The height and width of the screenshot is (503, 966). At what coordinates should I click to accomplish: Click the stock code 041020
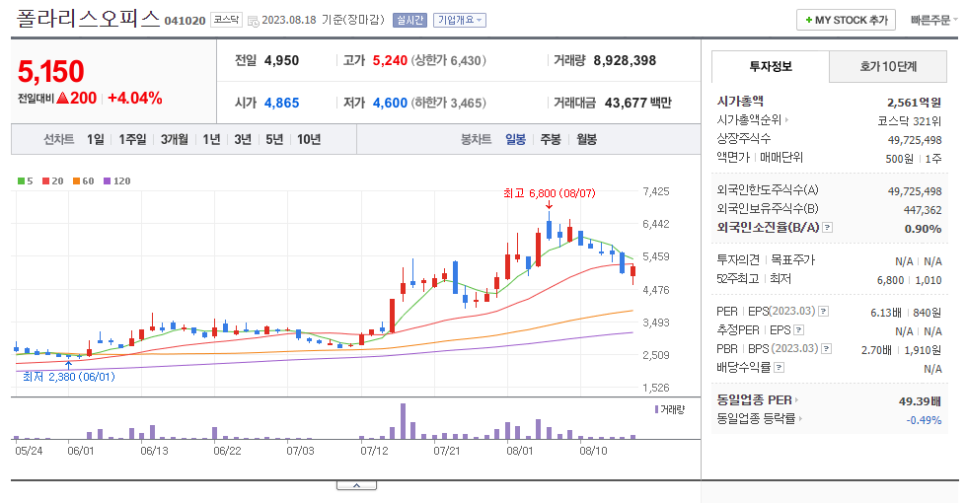[x=185, y=21]
